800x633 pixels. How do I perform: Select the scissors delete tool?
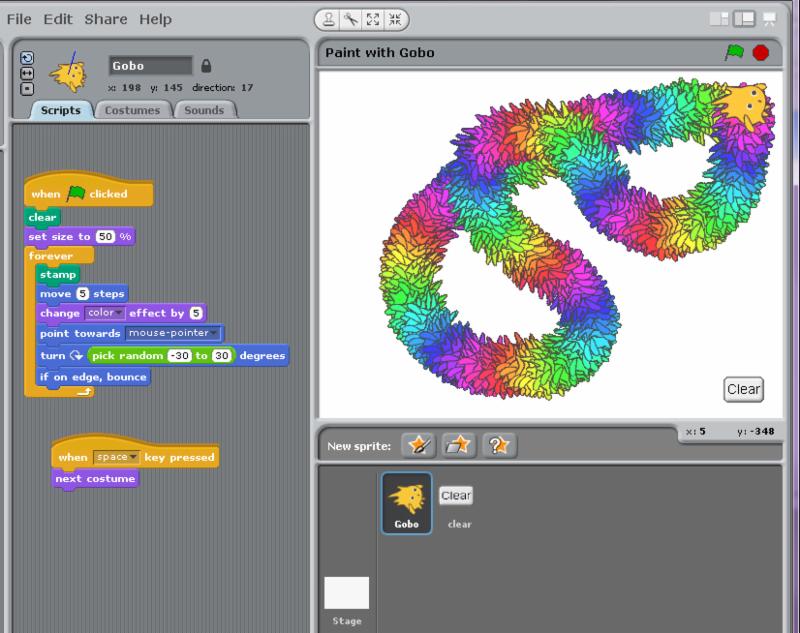351,20
